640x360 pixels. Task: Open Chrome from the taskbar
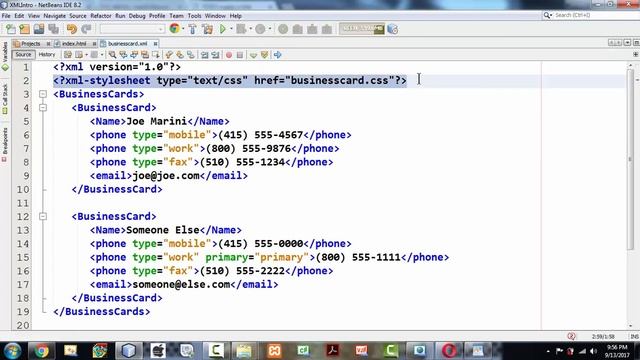tap(41, 351)
